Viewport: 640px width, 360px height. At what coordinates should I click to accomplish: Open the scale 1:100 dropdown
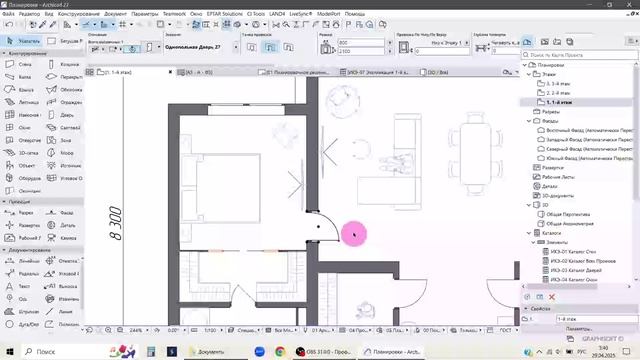[221, 330]
